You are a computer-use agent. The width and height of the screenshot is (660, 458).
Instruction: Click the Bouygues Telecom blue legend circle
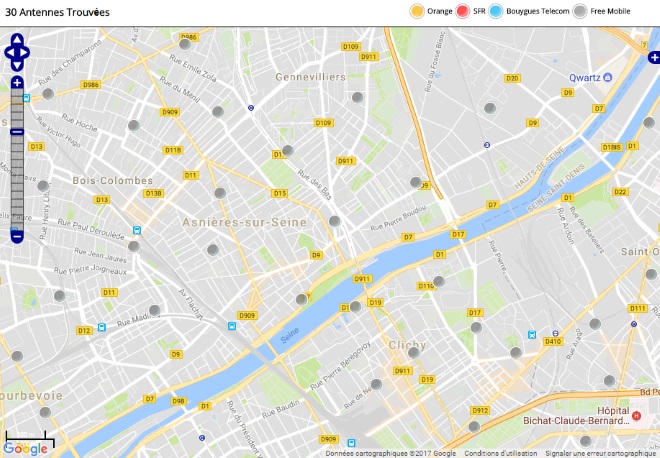[x=496, y=11]
